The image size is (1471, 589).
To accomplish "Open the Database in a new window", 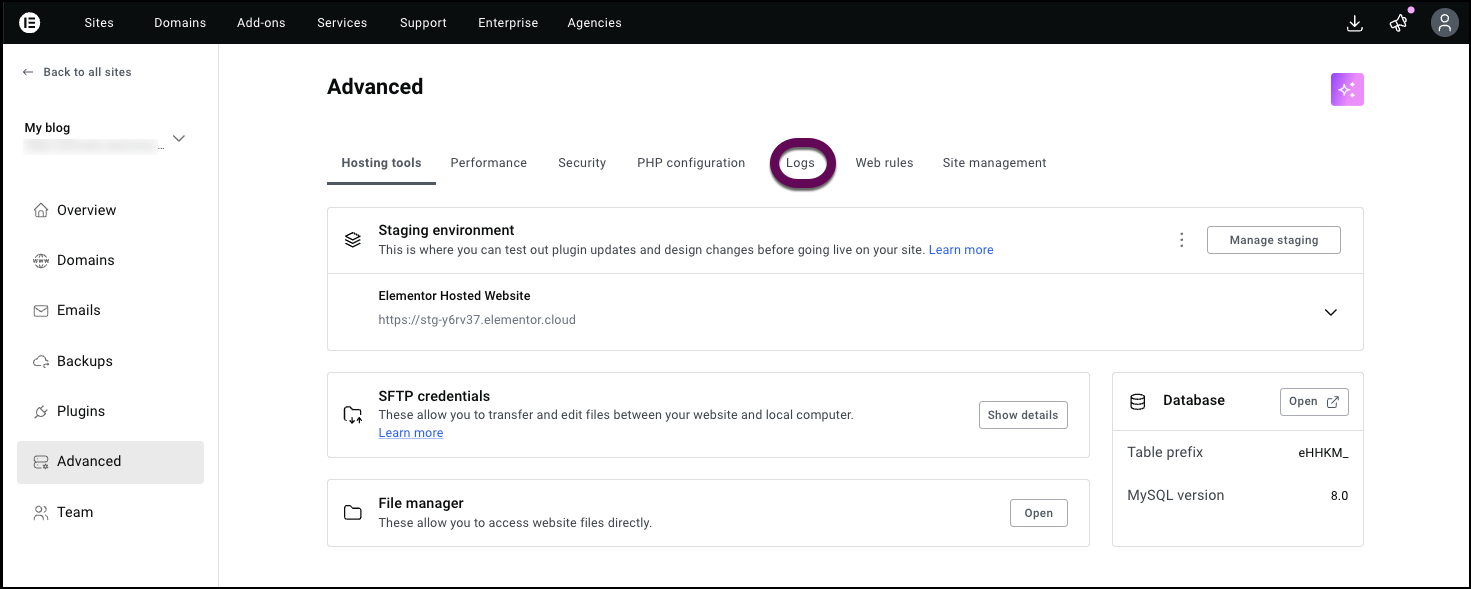I will [x=1313, y=401].
